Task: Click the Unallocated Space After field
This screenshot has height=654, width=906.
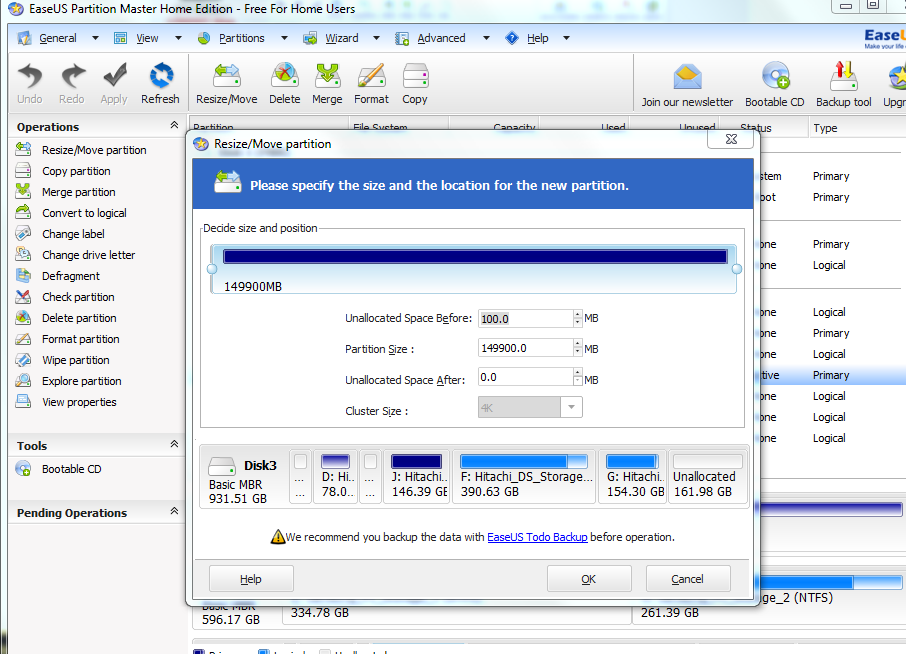Action: [525, 377]
